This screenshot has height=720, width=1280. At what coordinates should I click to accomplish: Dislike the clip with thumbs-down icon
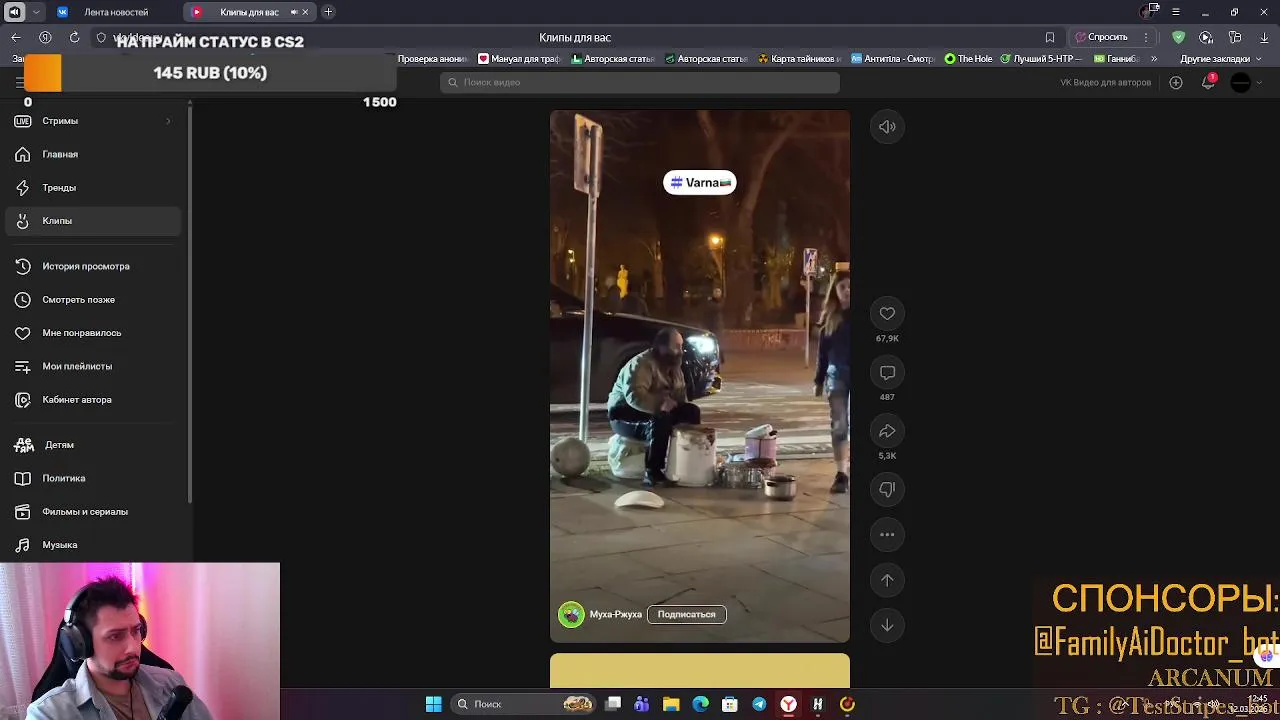[887, 489]
